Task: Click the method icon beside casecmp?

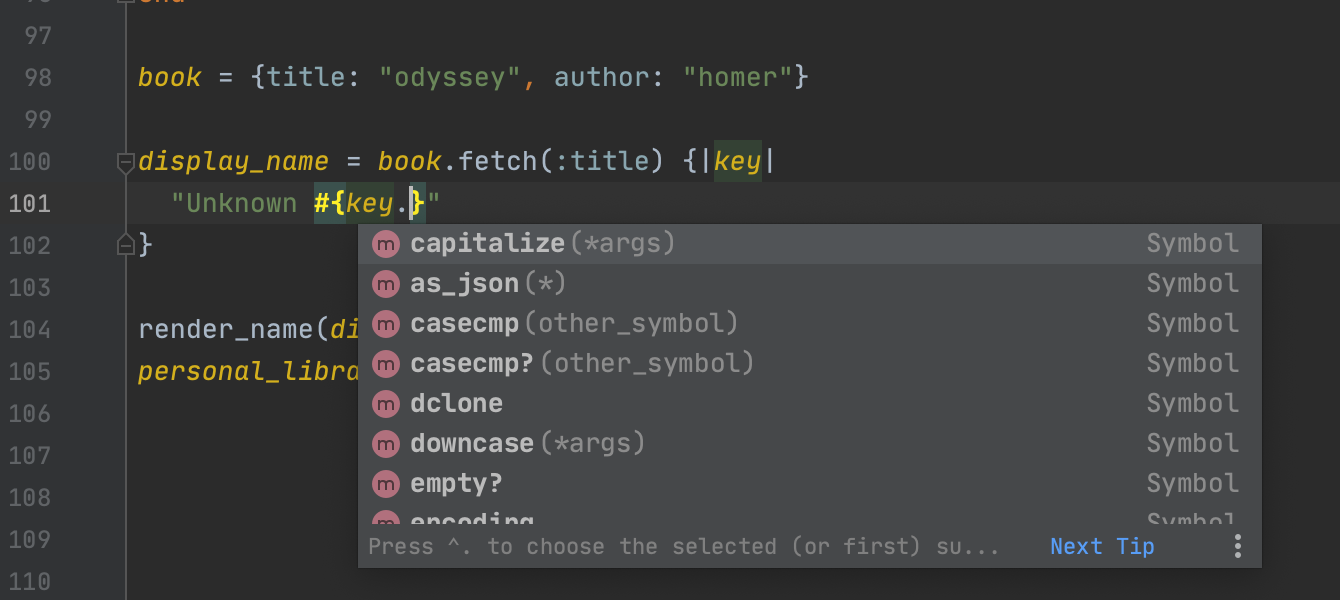Action: [x=385, y=364]
